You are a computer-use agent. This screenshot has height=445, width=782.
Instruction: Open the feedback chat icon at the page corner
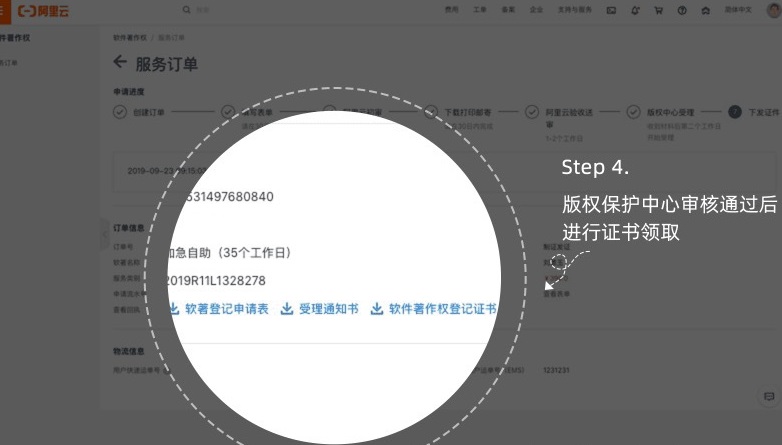tap(769, 397)
